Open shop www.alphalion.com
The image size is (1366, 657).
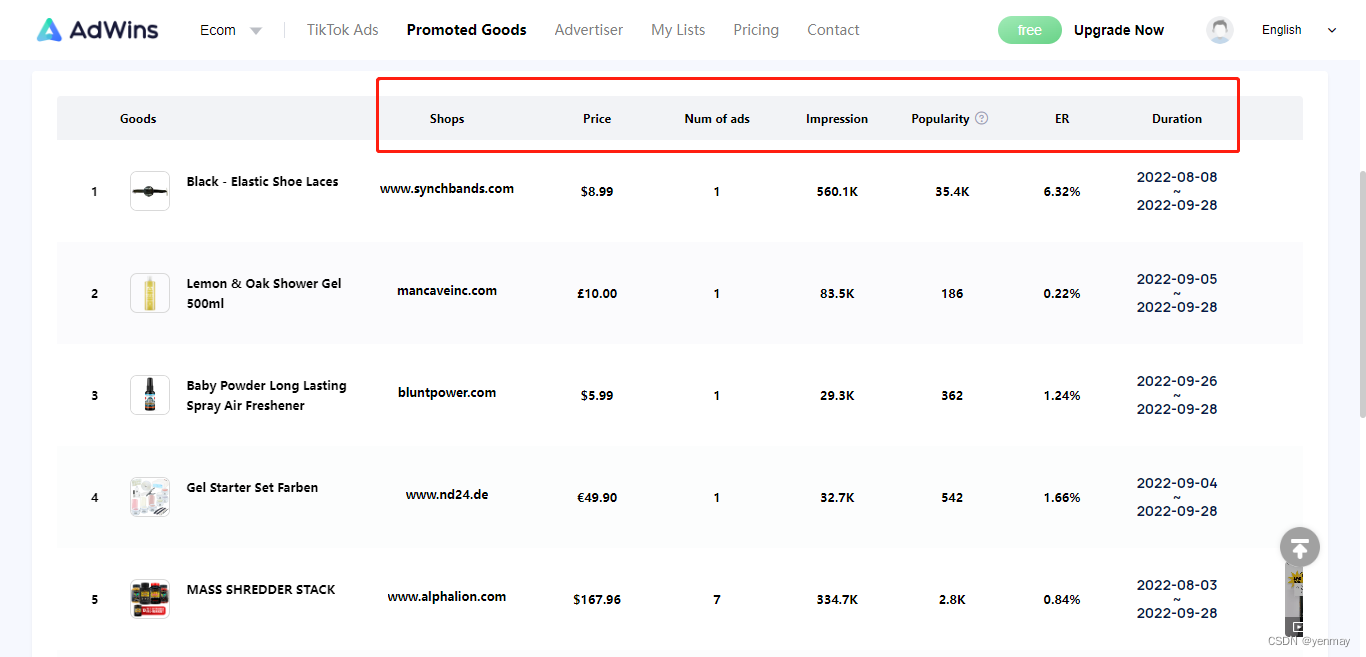pos(447,597)
